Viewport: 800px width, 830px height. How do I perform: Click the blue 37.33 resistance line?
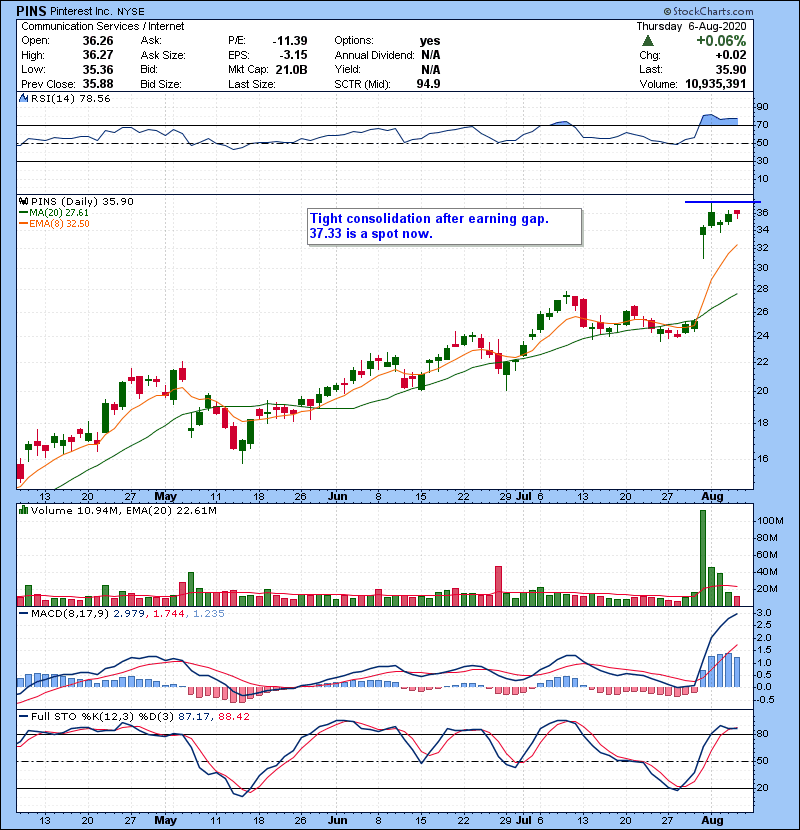tap(723, 202)
